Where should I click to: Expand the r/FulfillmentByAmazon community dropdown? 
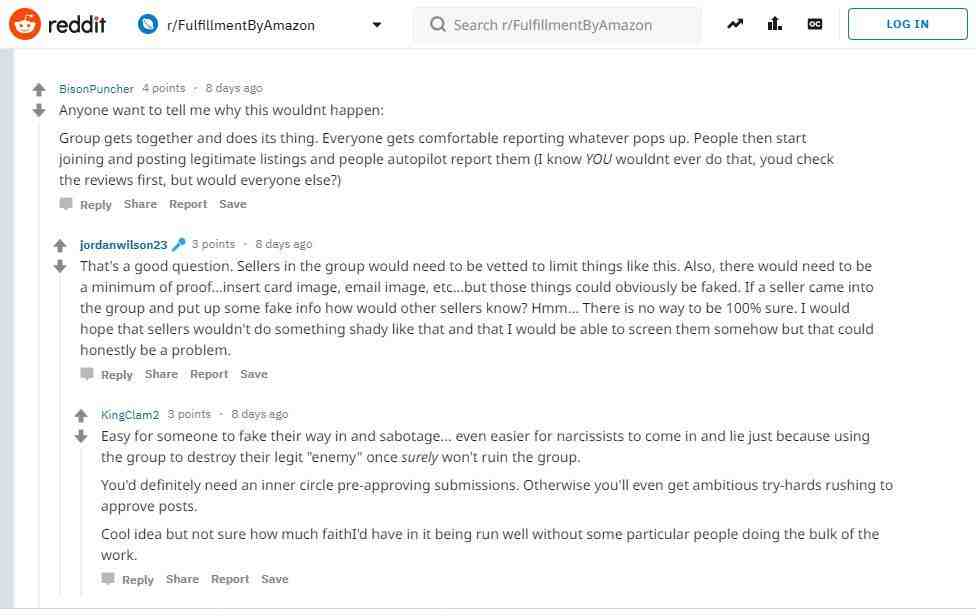[x=377, y=25]
